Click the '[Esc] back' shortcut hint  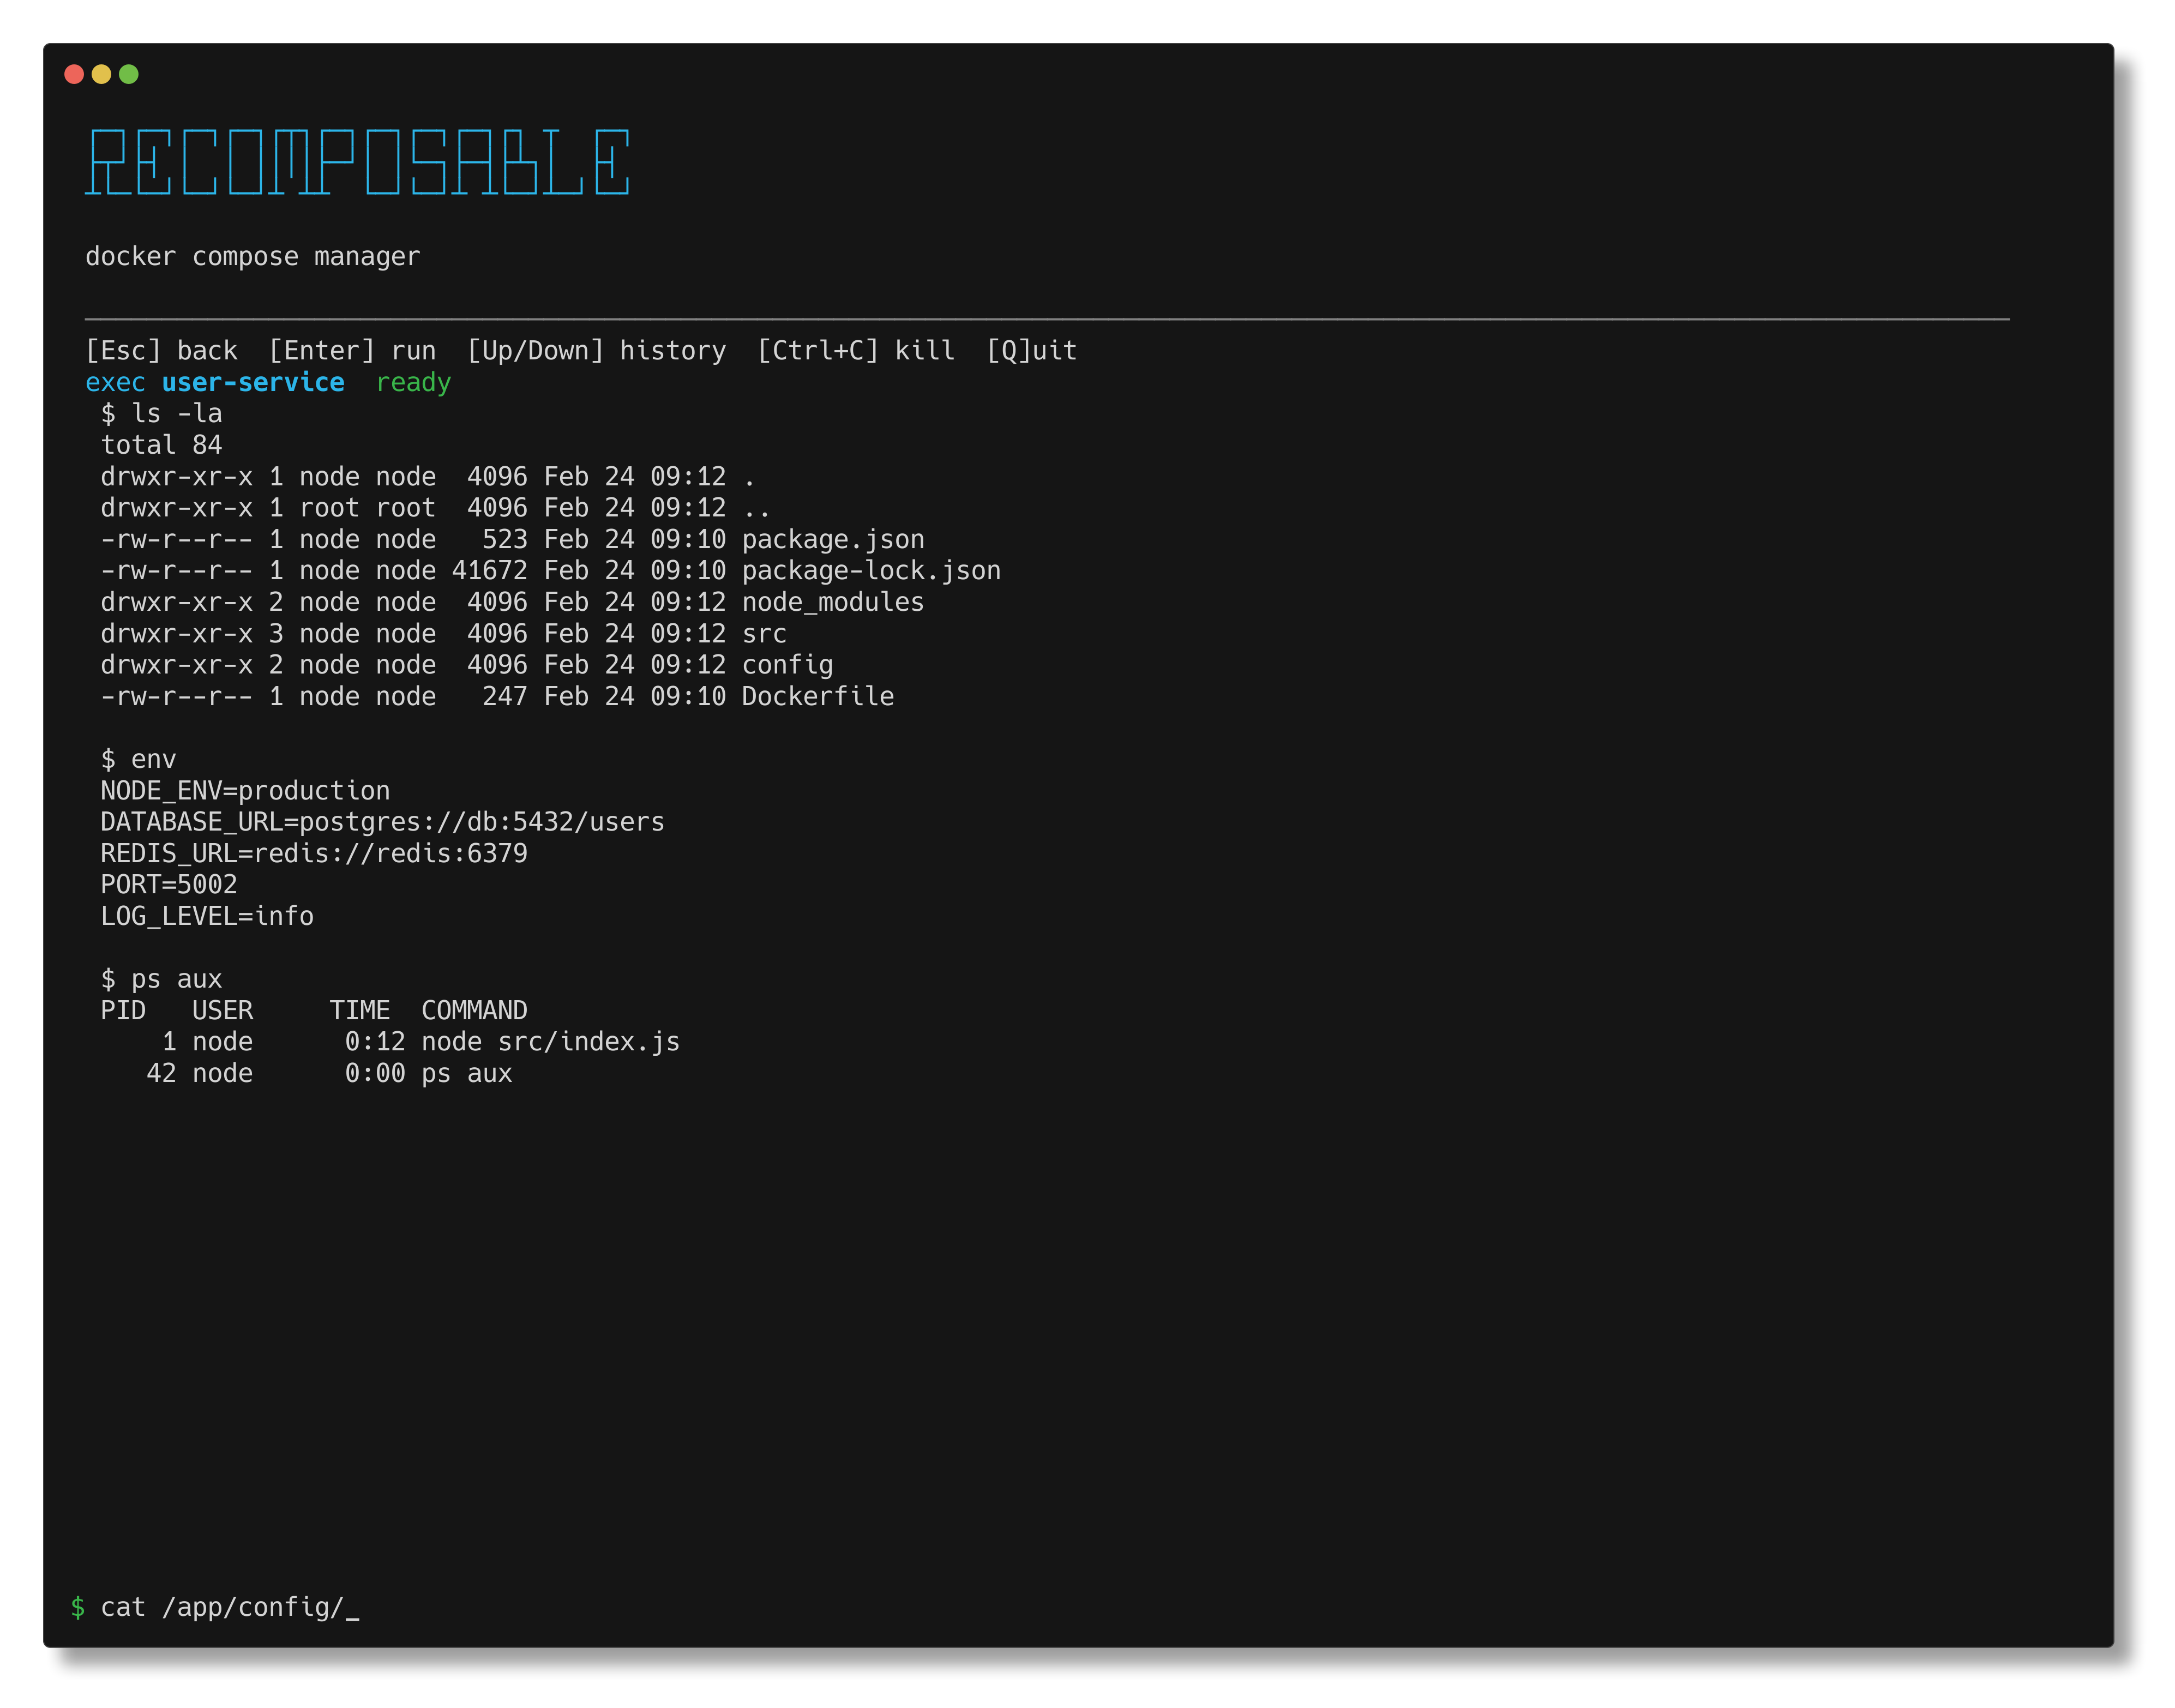pyautogui.click(x=162, y=351)
